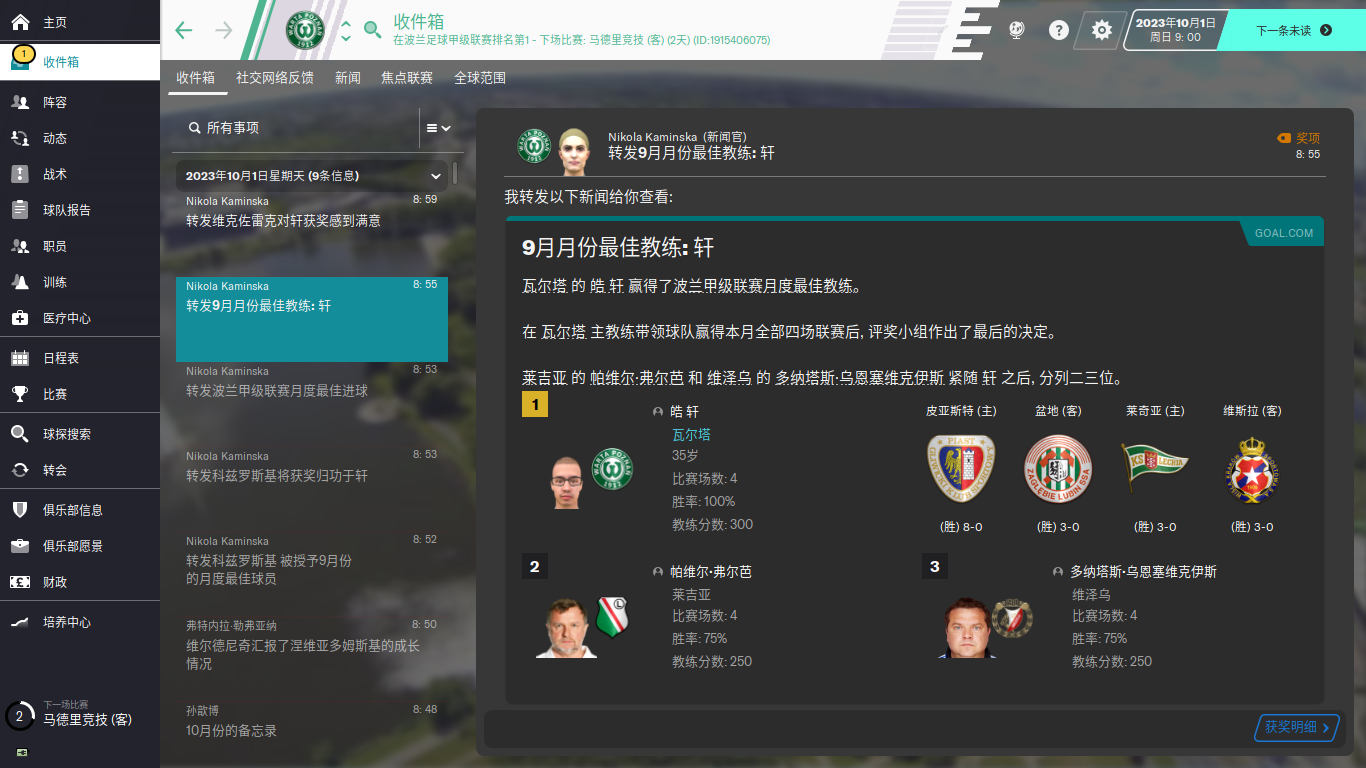Viewport: 1366px width, 768px height.
Task: Collapse the 2023年10月1日 message group
Action: (x=436, y=176)
